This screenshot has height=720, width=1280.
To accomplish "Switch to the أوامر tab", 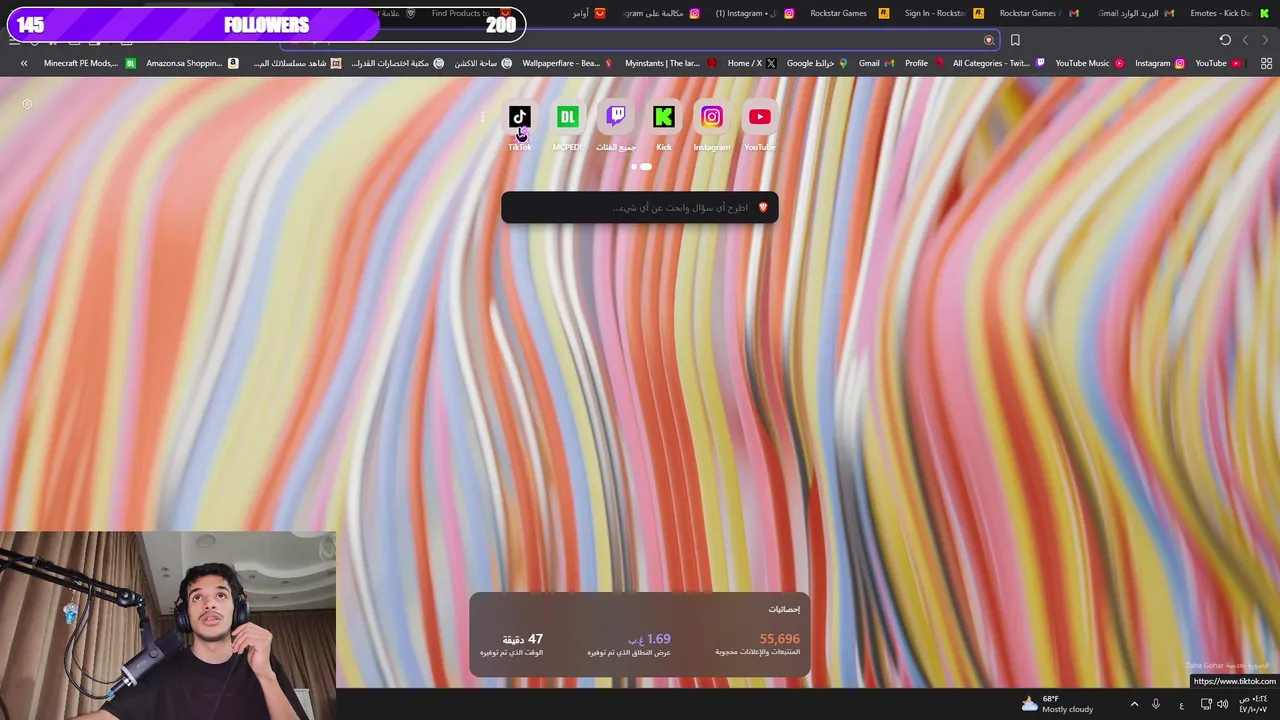I will [x=589, y=13].
